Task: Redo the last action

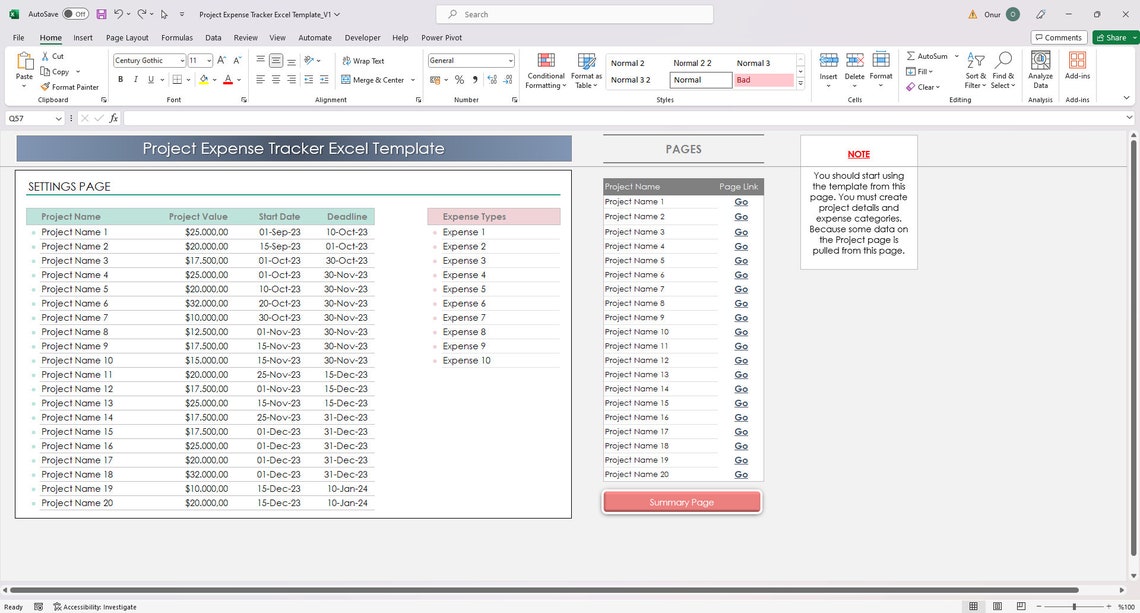Action: click(142, 14)
